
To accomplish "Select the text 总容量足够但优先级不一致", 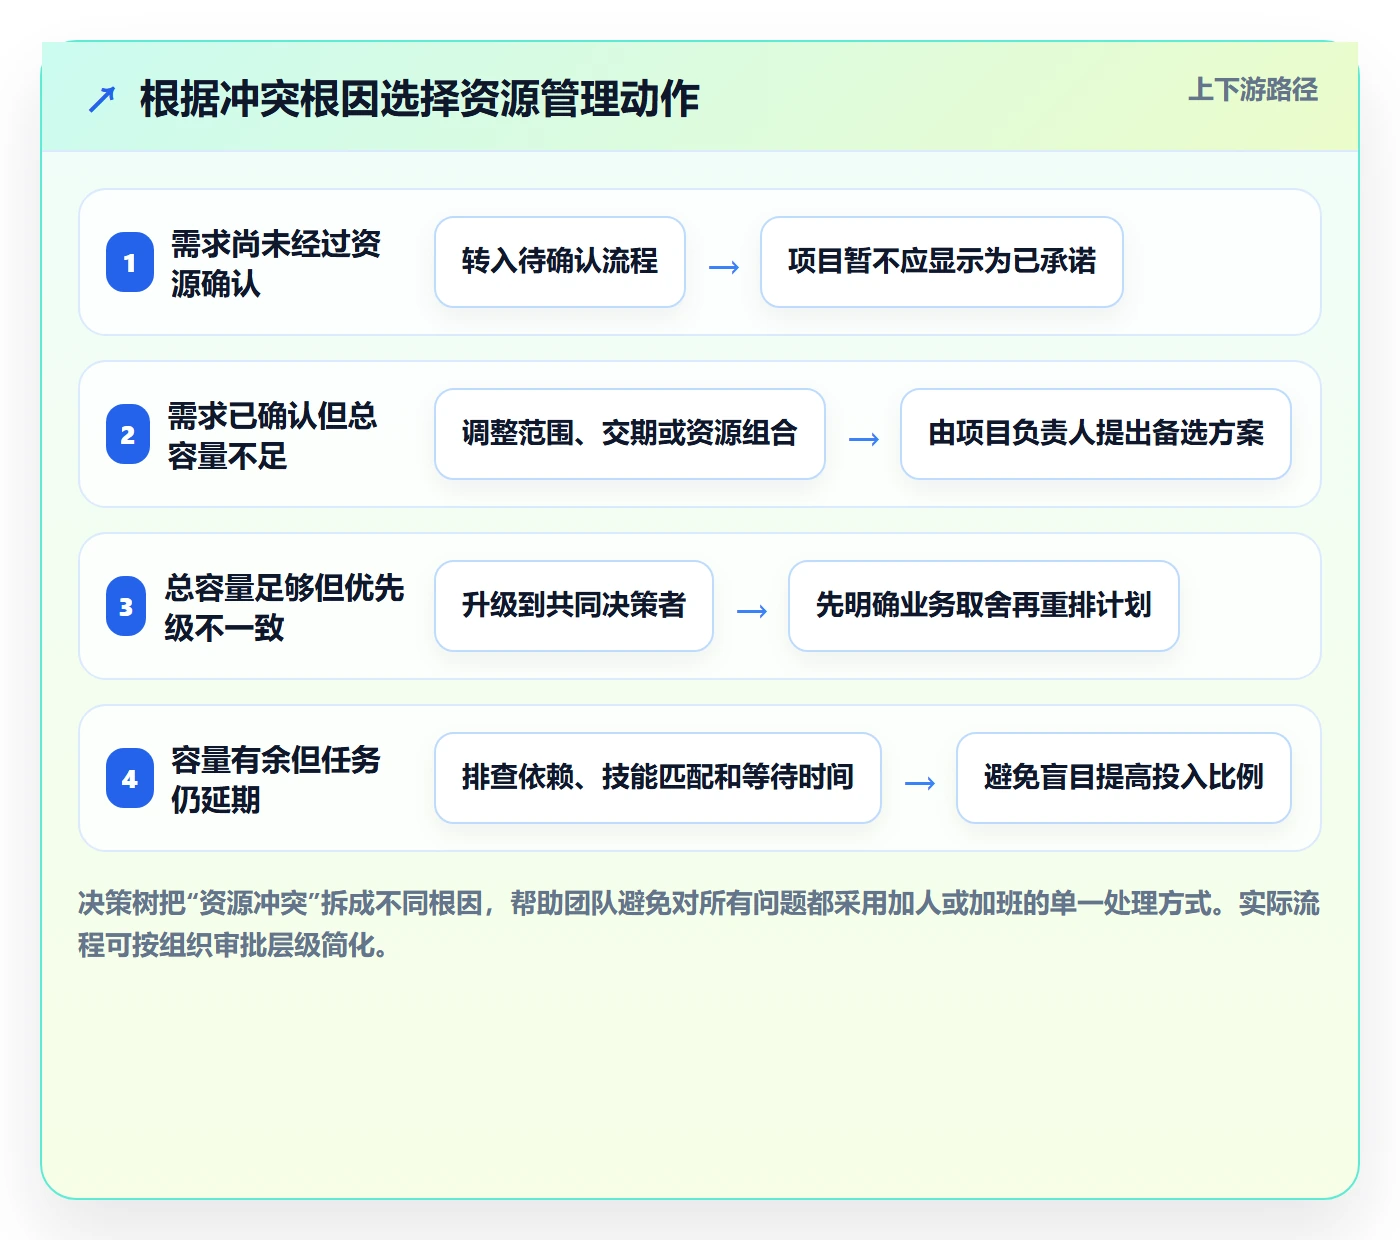I will click(284, 607).
